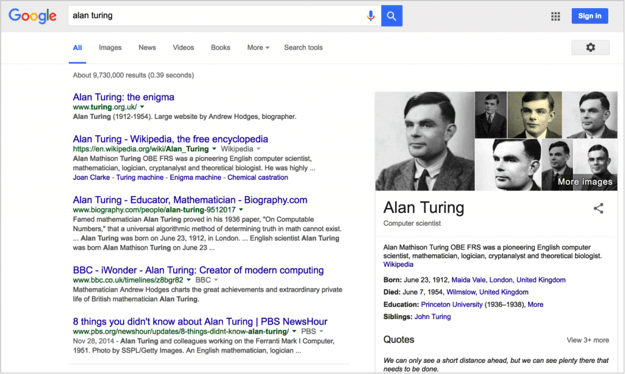Viewport: 625px width, 374px height.
Task: Open the Wikipedia Alan Turing result
Action: point(170,139)
